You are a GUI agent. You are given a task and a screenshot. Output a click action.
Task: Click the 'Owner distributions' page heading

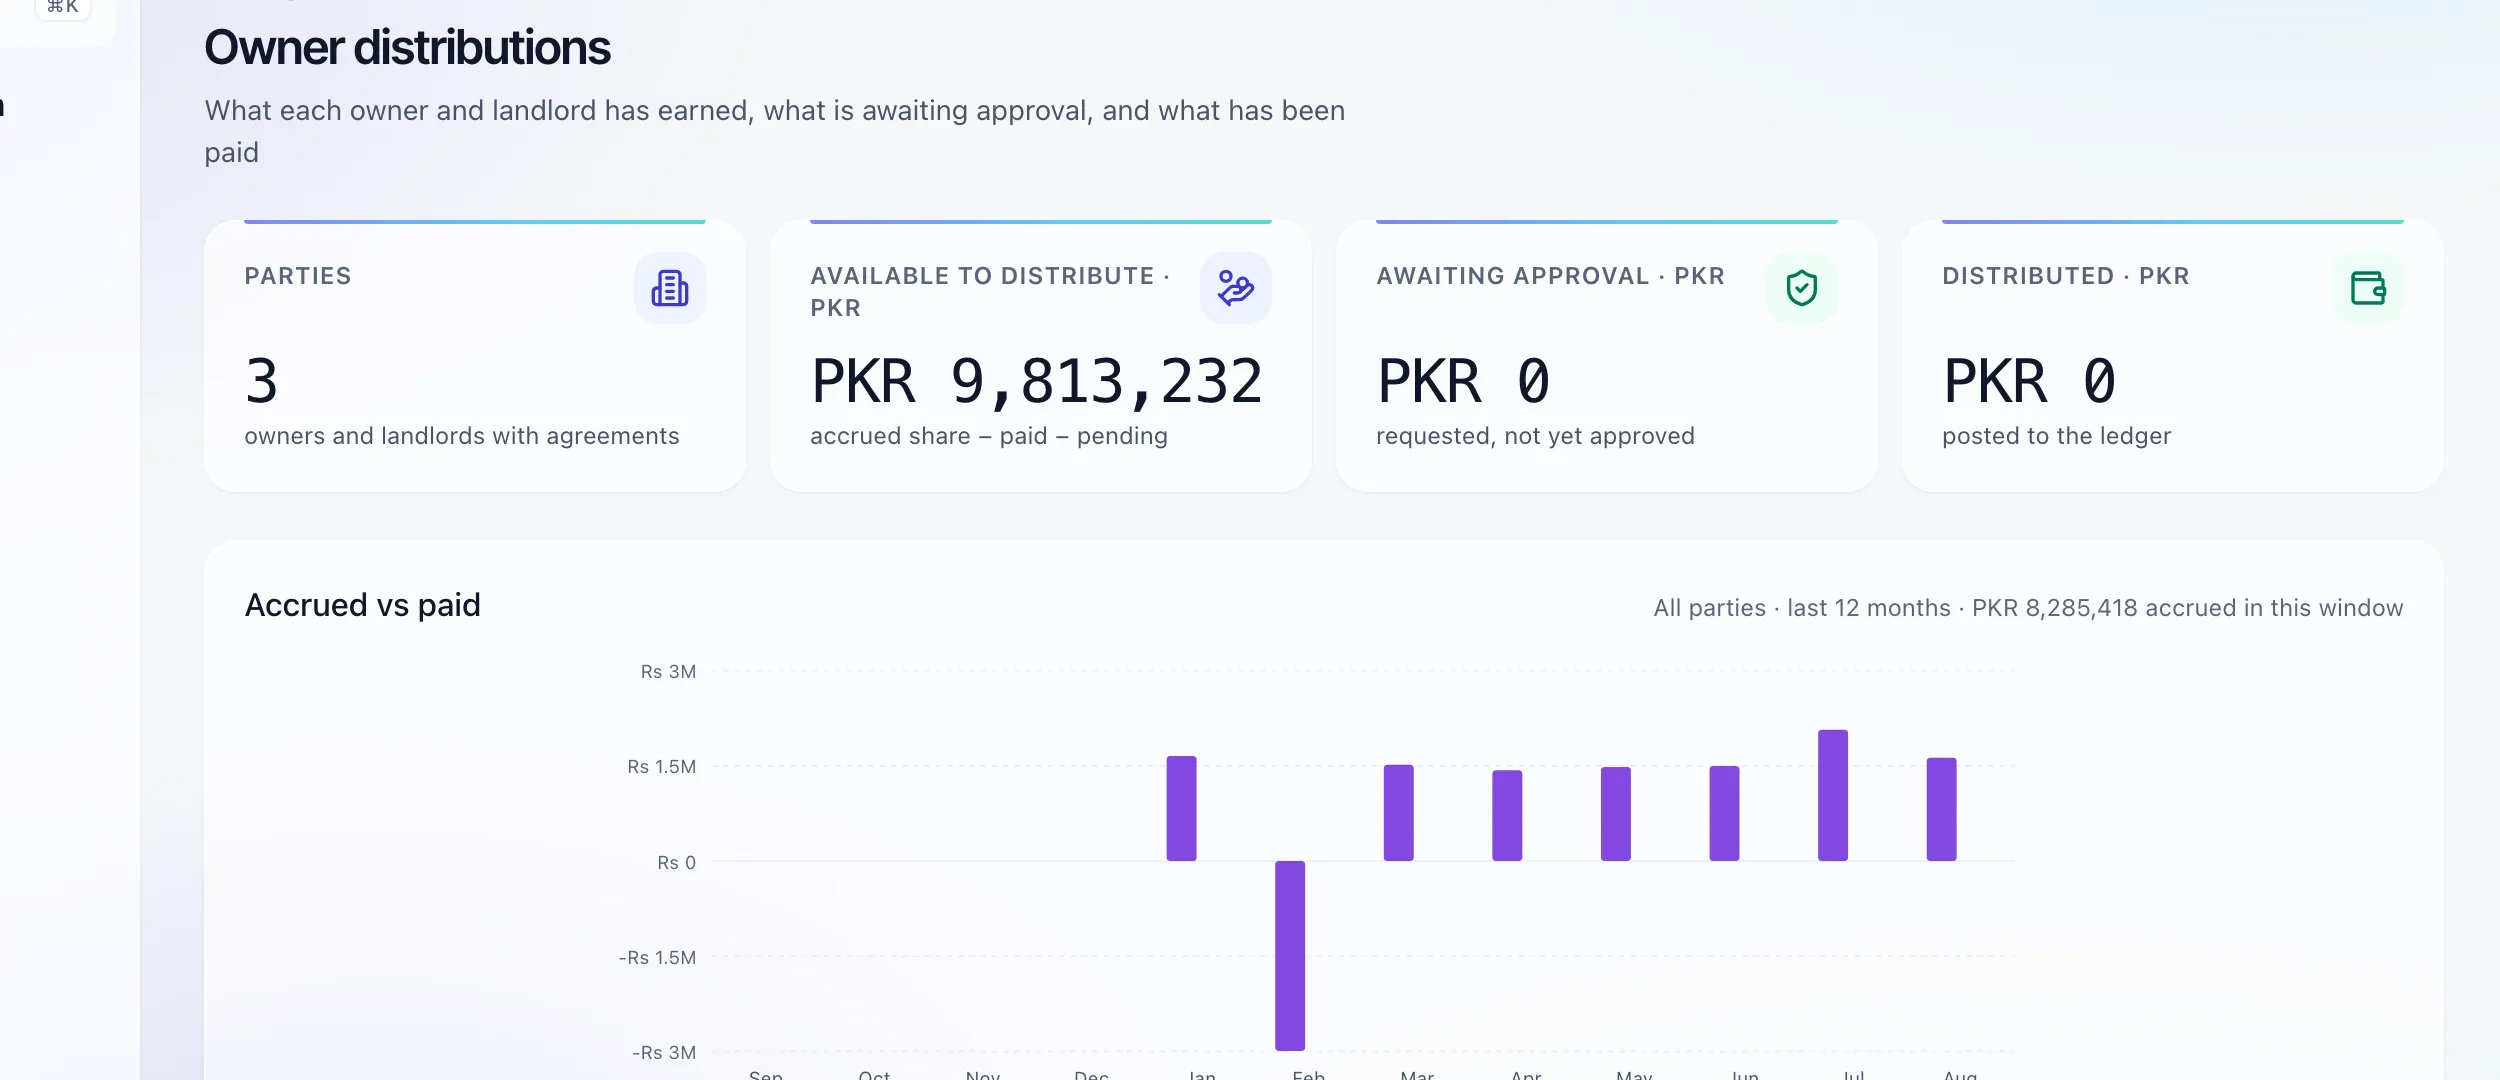coord(407,47)
